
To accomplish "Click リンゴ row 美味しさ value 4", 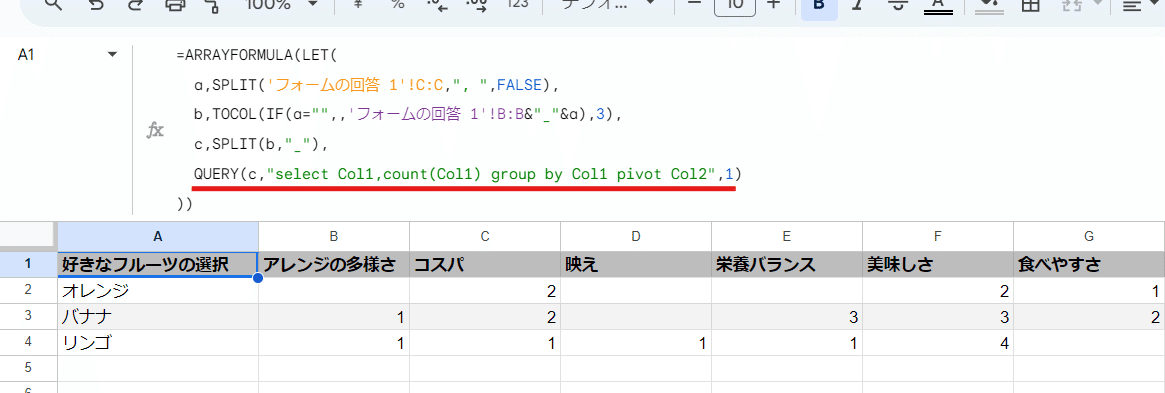I will point(938,342).
